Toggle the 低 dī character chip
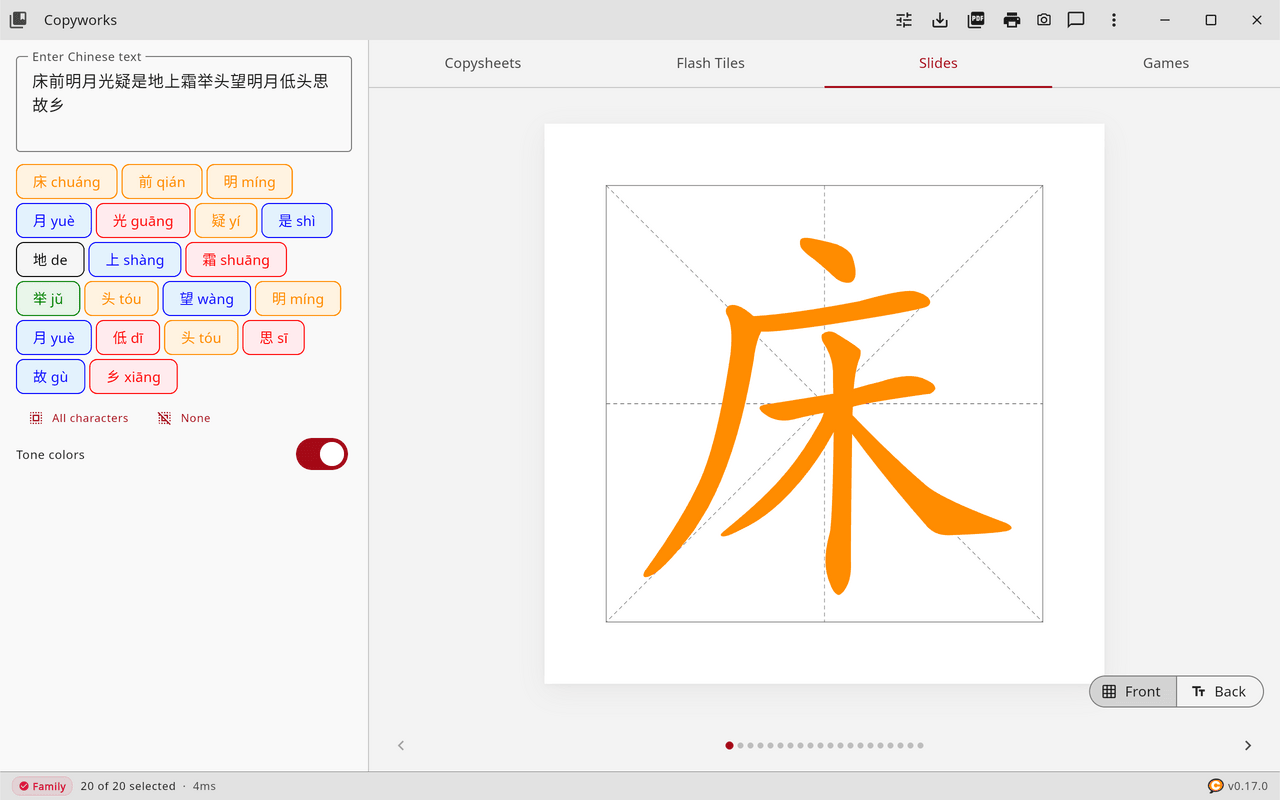This screenshot has height=800, width=1280. [128, 338]
